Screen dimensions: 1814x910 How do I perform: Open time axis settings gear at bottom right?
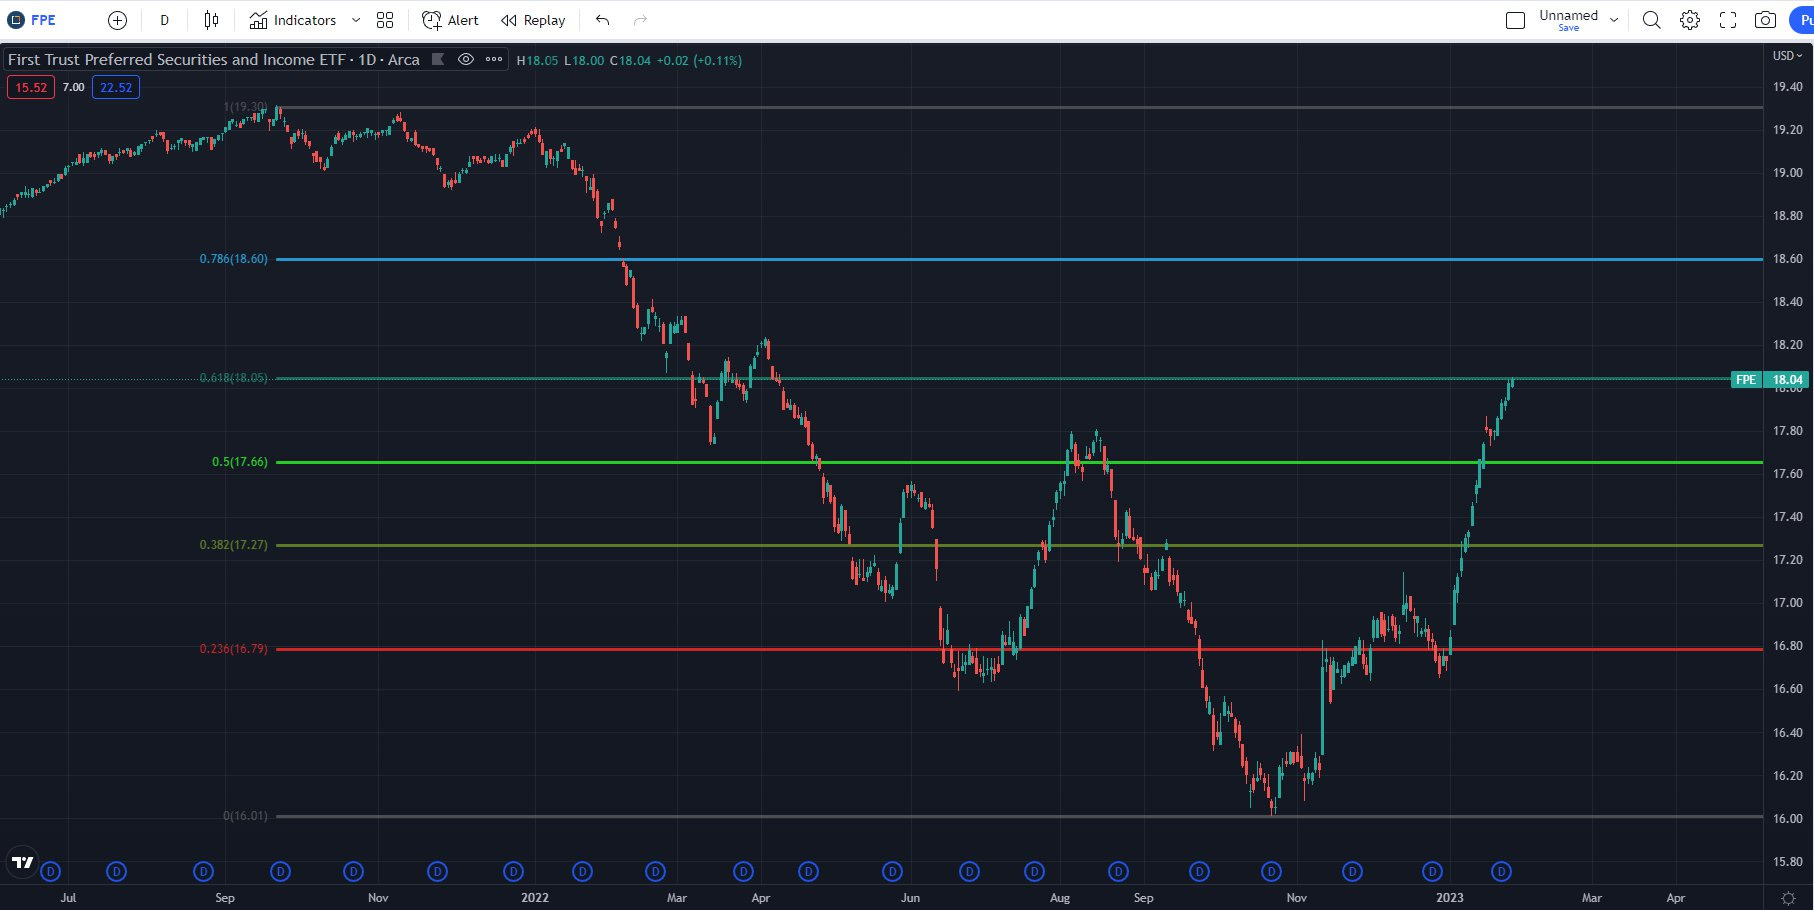coord(1788,898)
